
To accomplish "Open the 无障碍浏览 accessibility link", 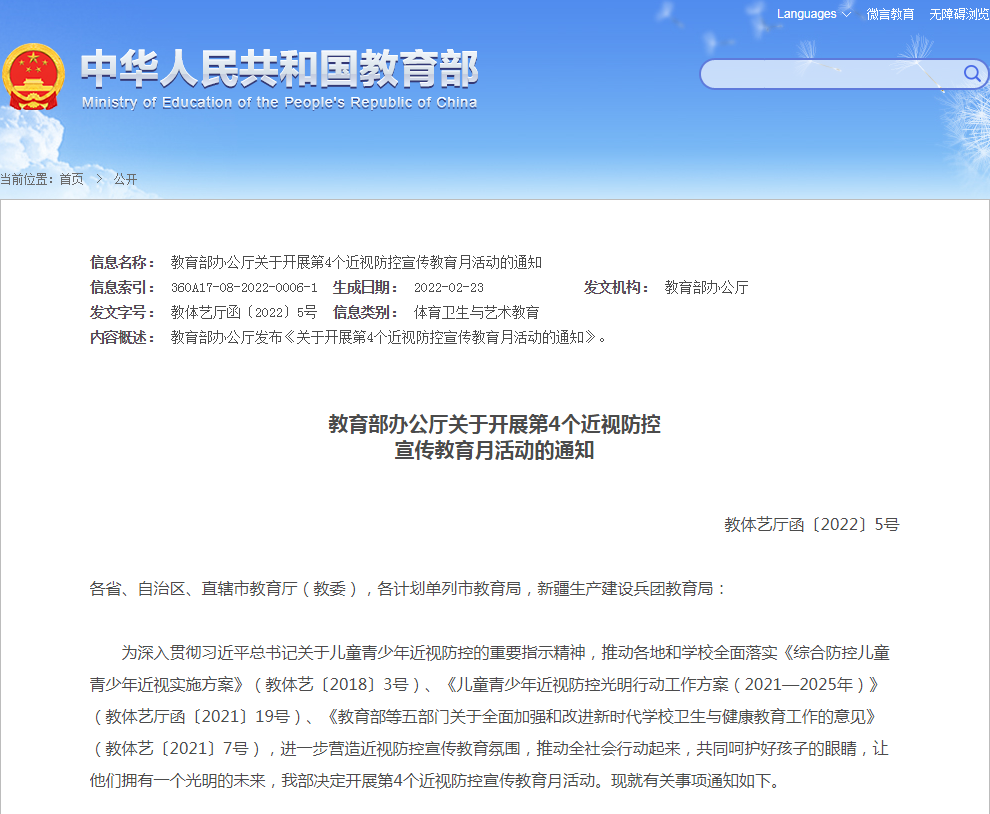I will tap(959, 14).
